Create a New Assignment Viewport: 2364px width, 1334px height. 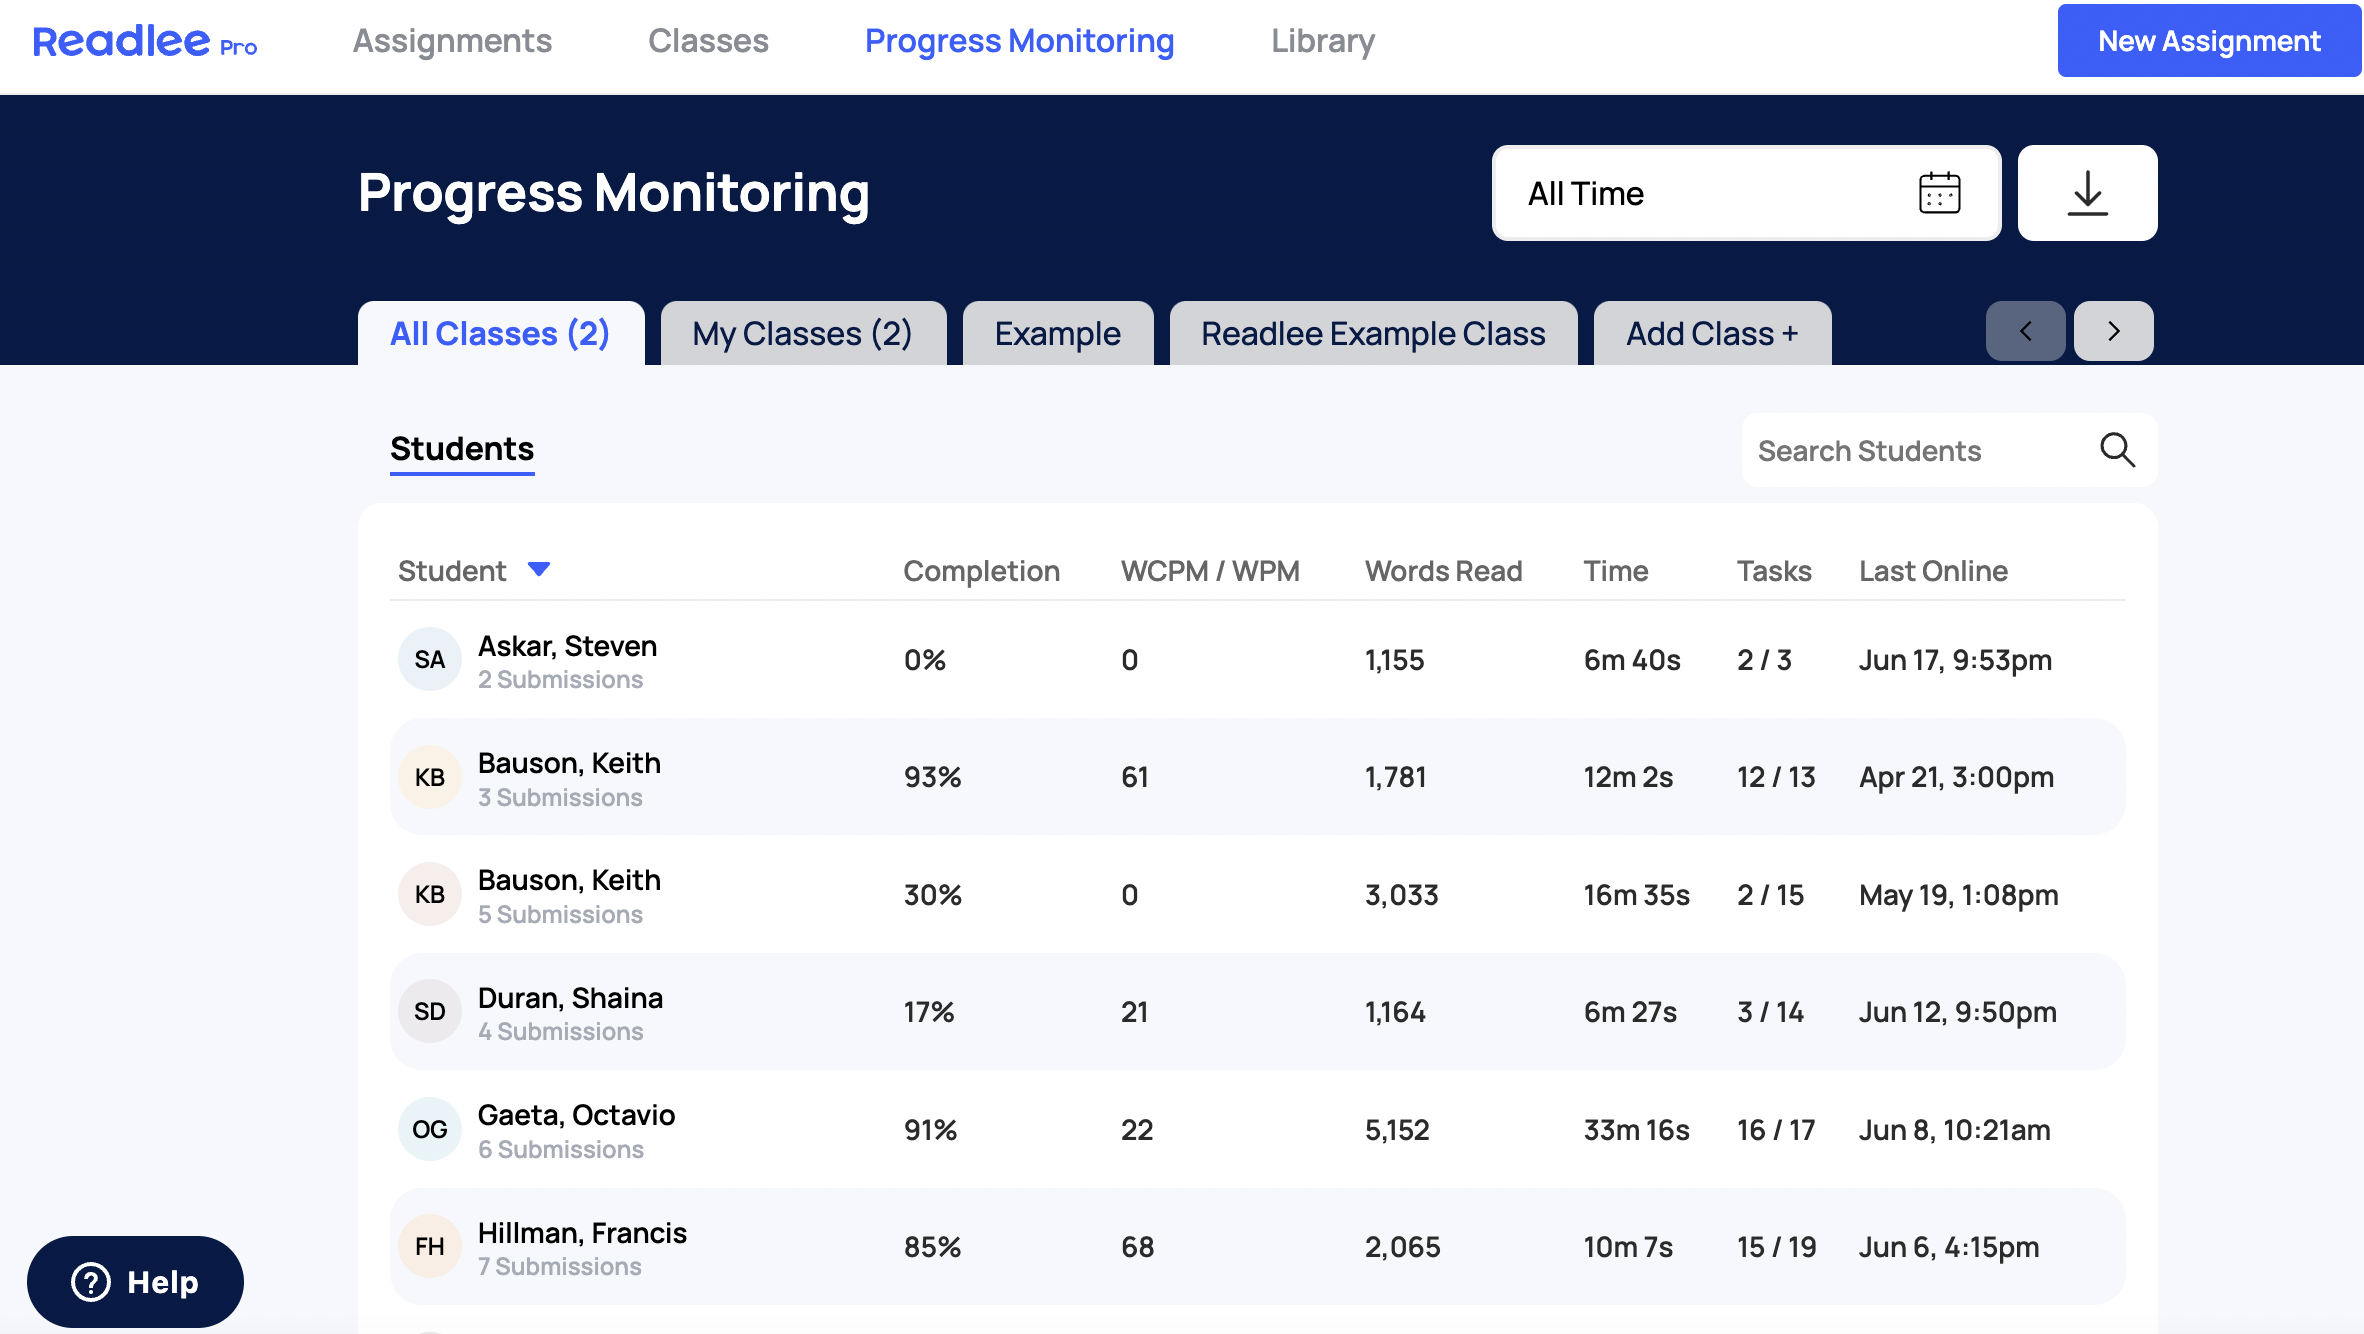pos(2209,41)
